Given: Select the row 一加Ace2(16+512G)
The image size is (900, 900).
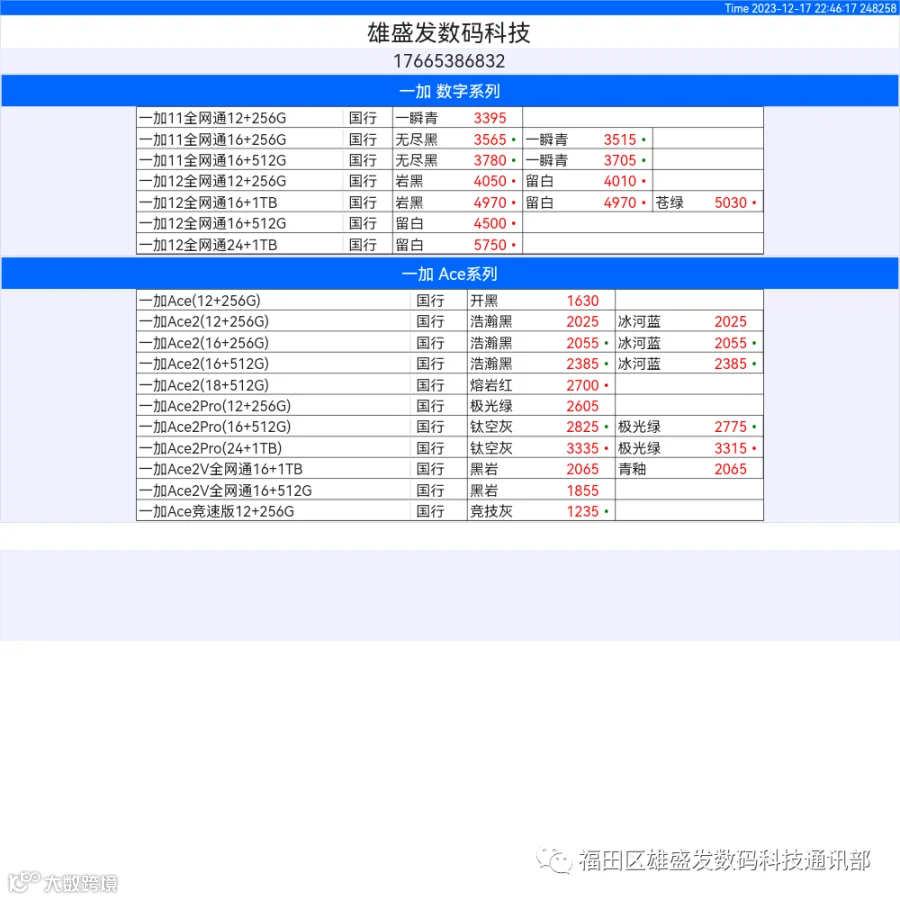Looking at the screenshot, I should point(450,363).
